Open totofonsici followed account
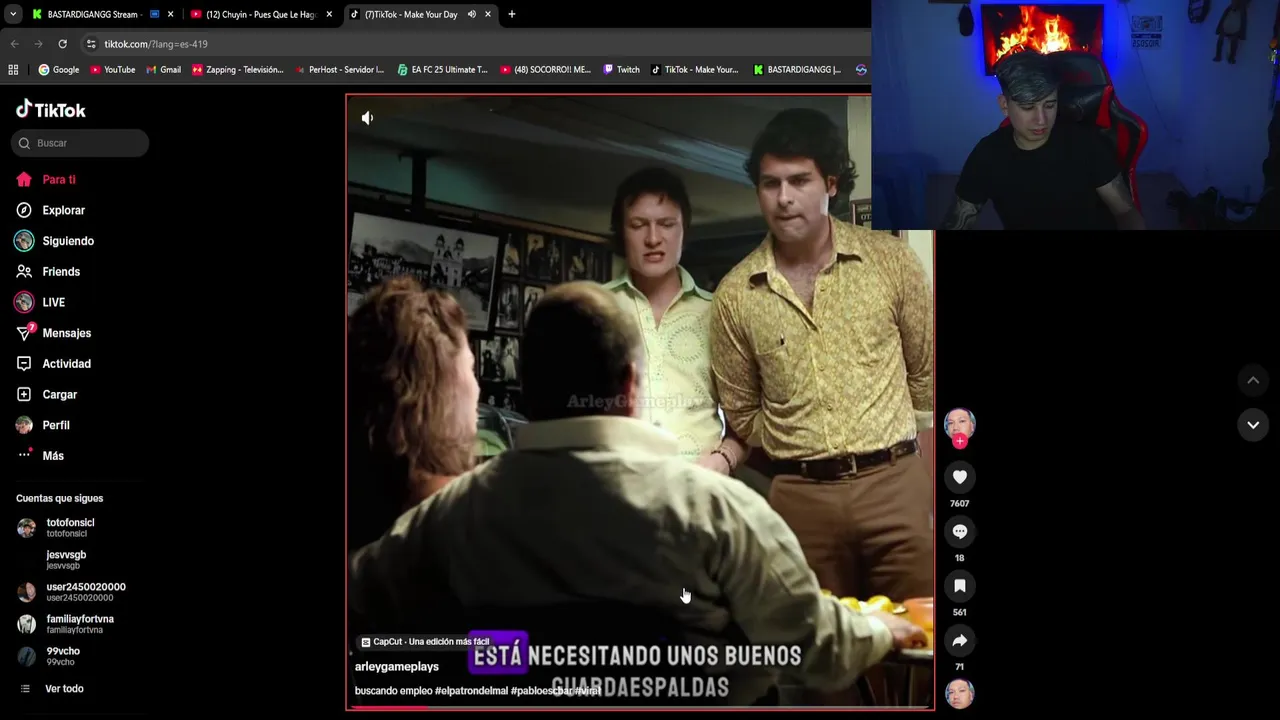Image resolution: width=1280 pixels, height=720 pixels. point(70,528)
